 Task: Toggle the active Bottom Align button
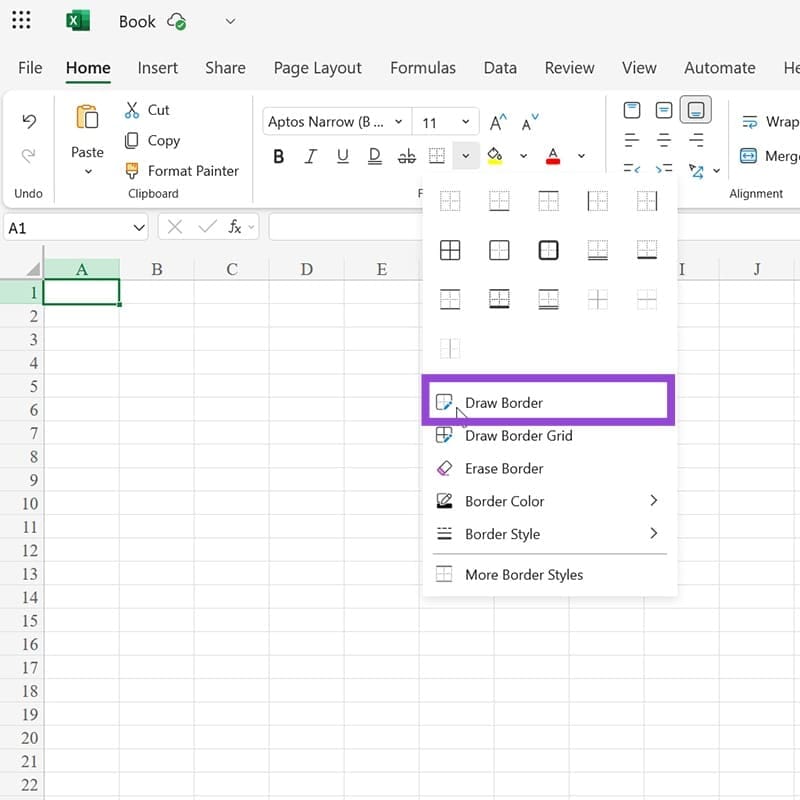point(696,110)
